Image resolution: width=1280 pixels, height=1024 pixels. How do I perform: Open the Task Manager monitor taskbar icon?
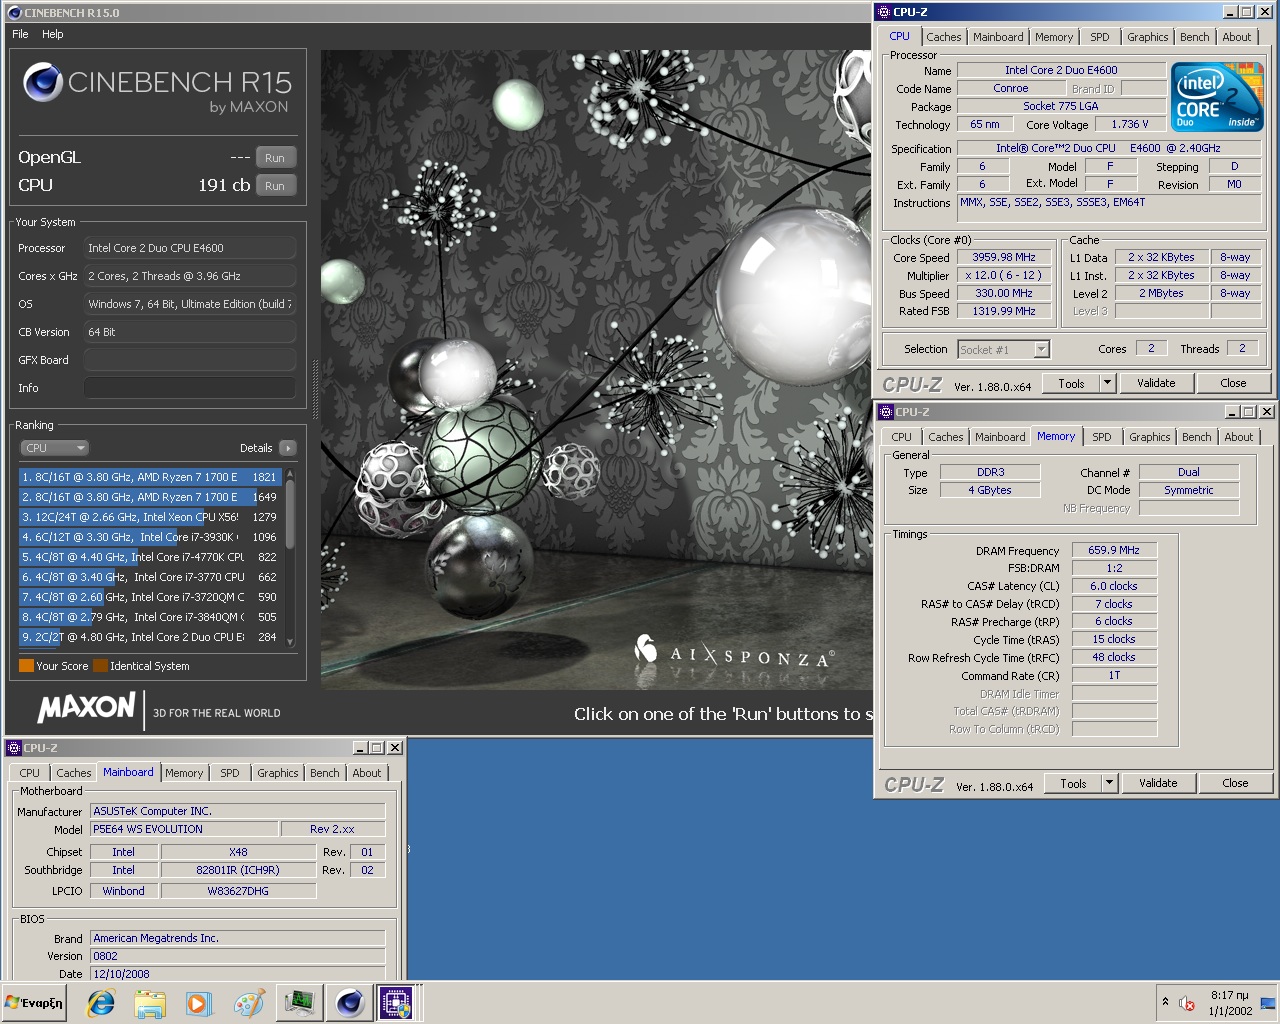[x=299, y=1003]
